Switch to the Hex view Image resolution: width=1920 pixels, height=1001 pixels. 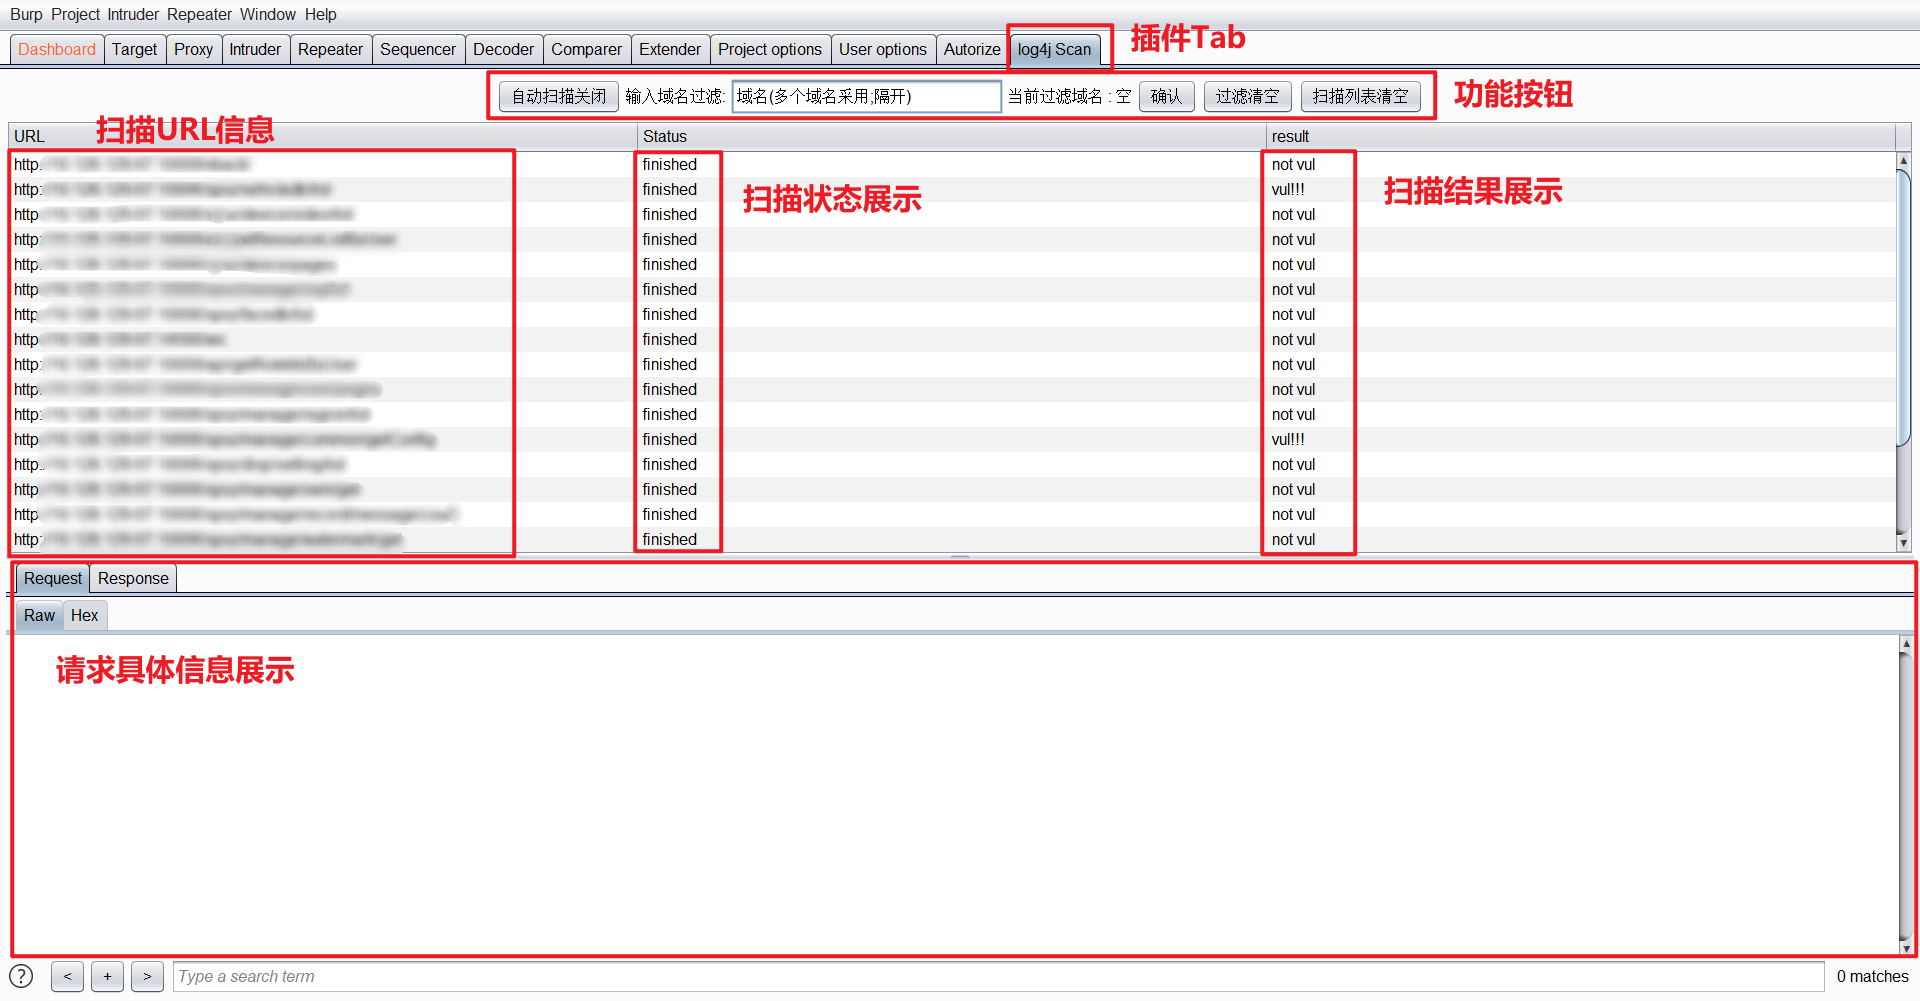85,616
